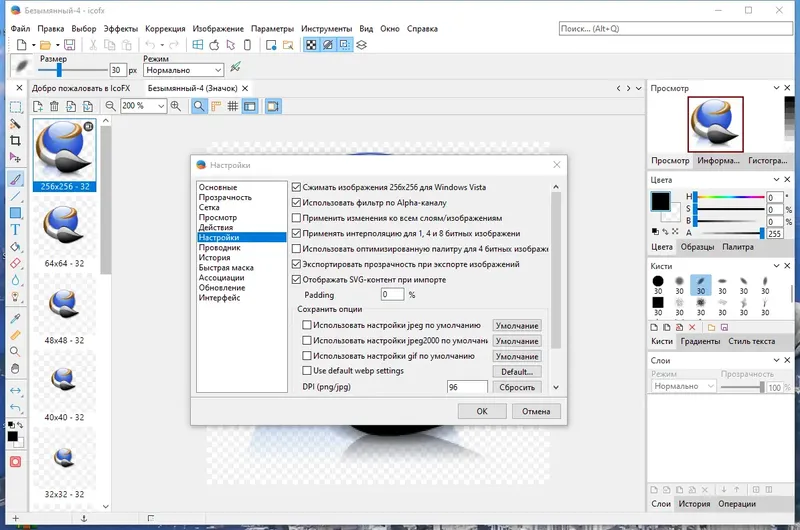Click zoom out magnifier icon
The image size is (800, 530).
pos(110,106)
